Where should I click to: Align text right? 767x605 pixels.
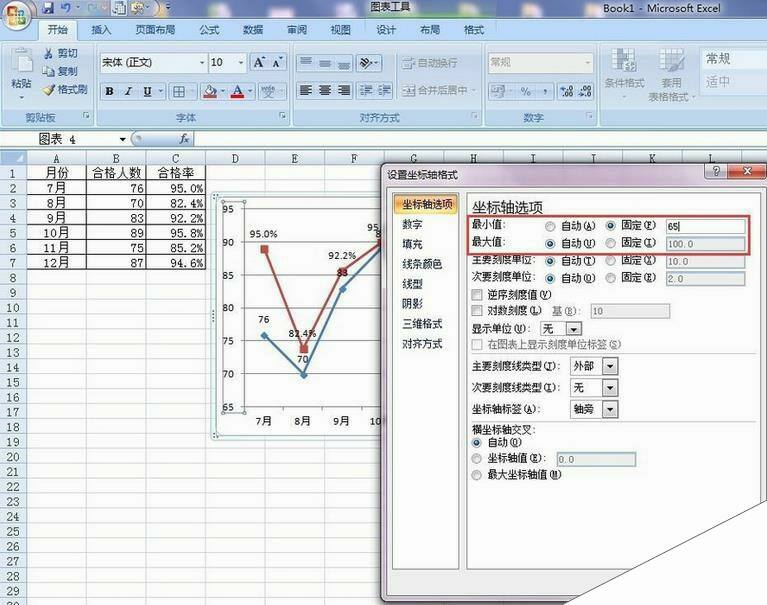point(344,90)
